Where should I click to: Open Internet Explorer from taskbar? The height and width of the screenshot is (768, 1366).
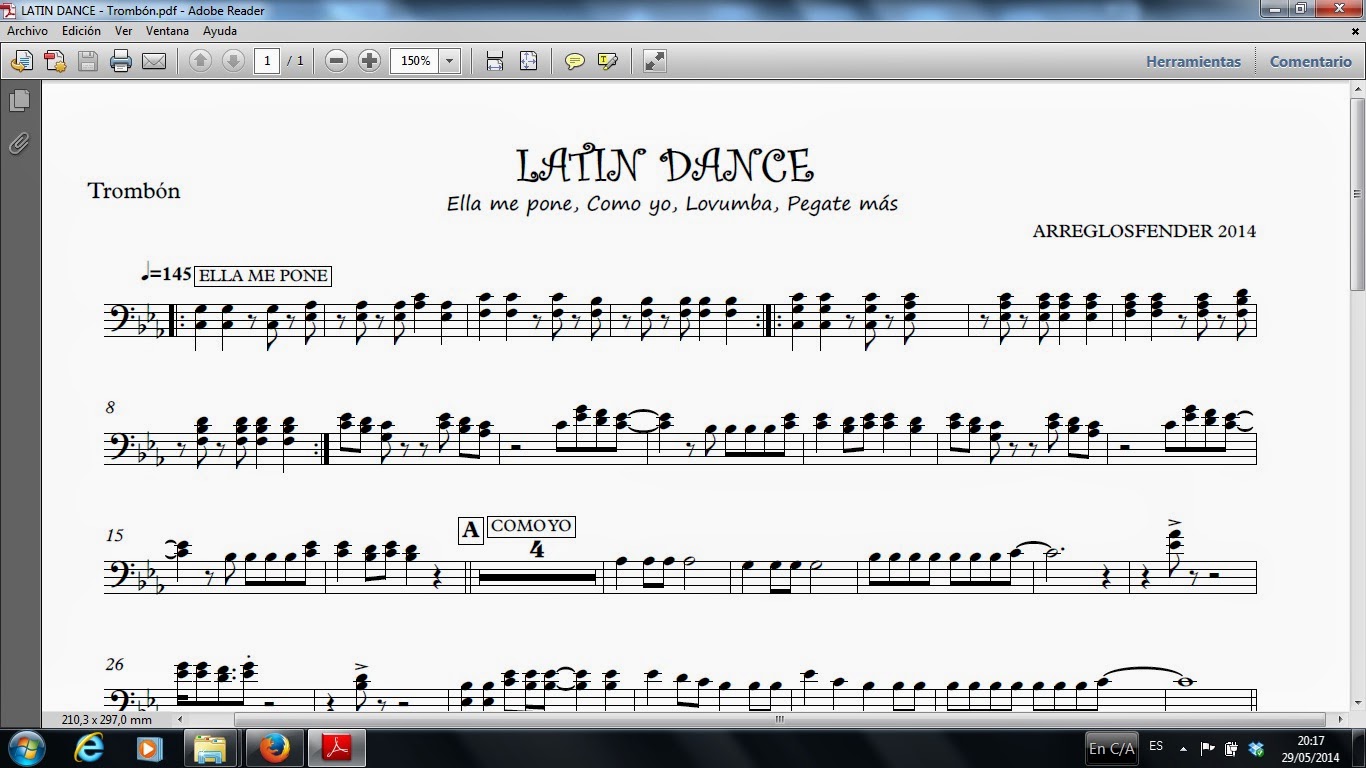click(x=89, y=747)
